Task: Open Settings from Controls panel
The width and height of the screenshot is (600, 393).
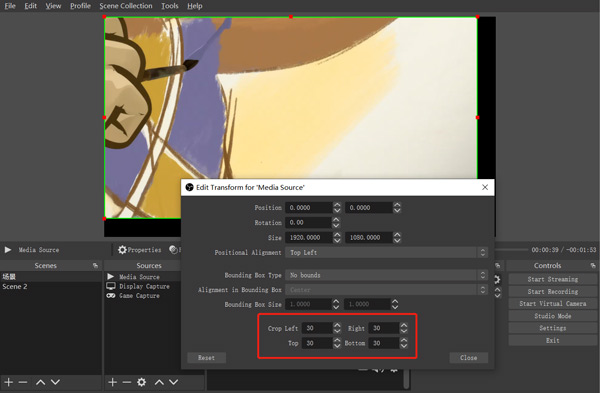Action: point(553,328)
